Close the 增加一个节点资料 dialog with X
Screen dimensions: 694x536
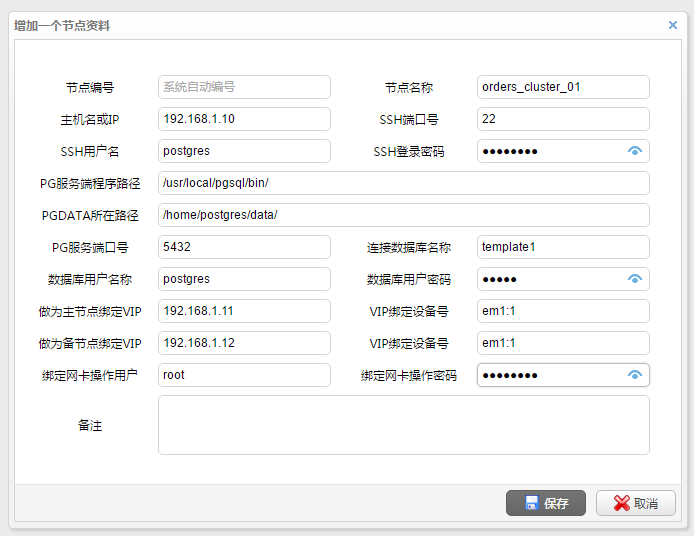[x=673, y=25]
